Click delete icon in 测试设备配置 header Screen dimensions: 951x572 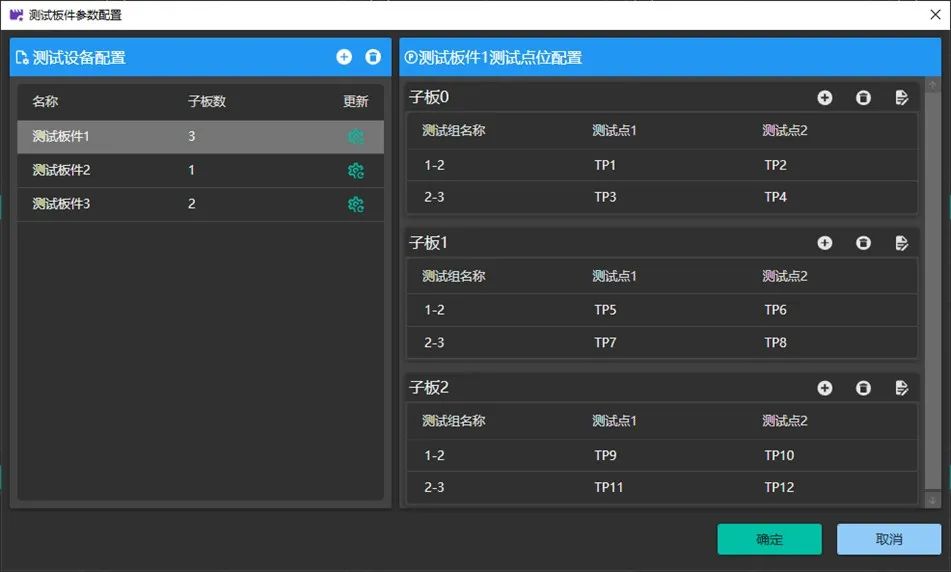pyautogui.click(x=373, y=58)
